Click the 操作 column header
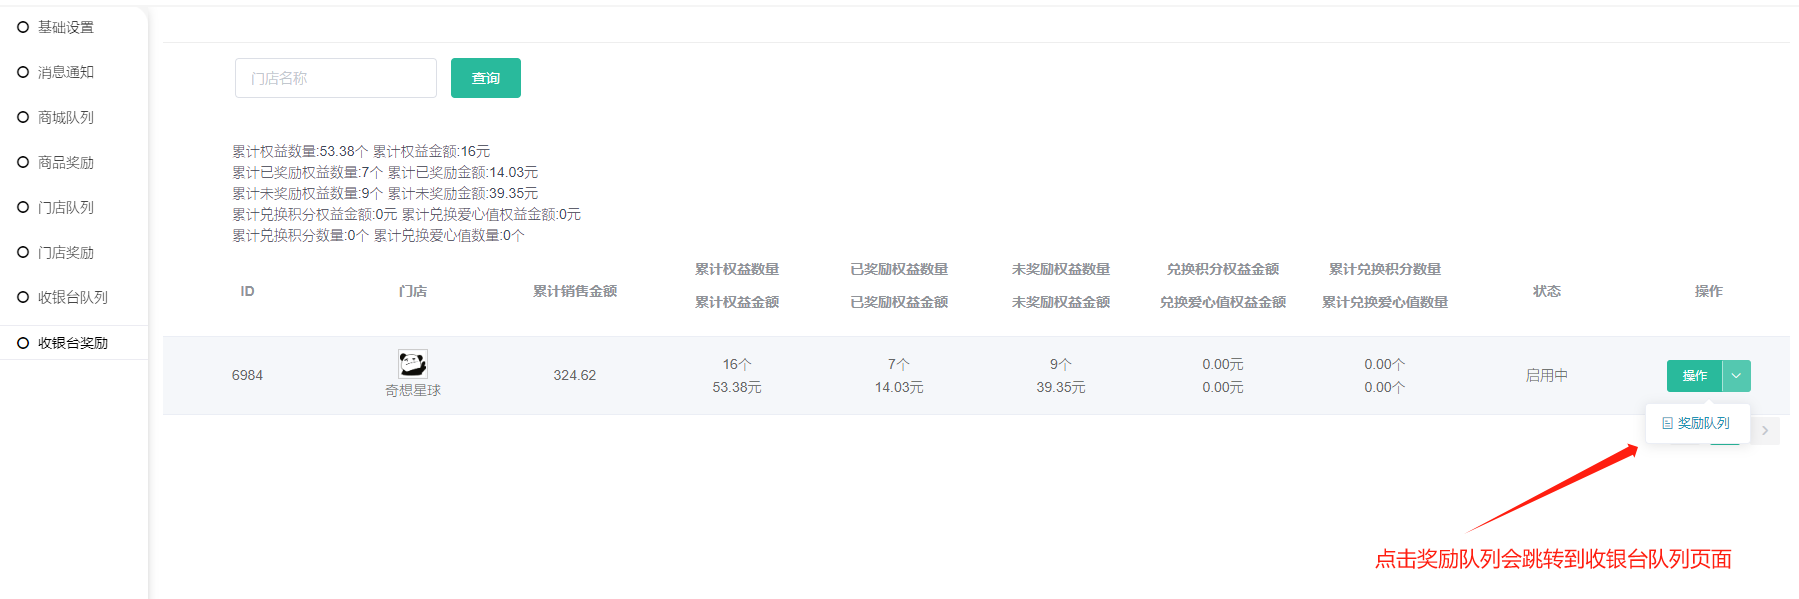Image resolution: width=1799 pixels, height=599 pixels. (1709, 291)
